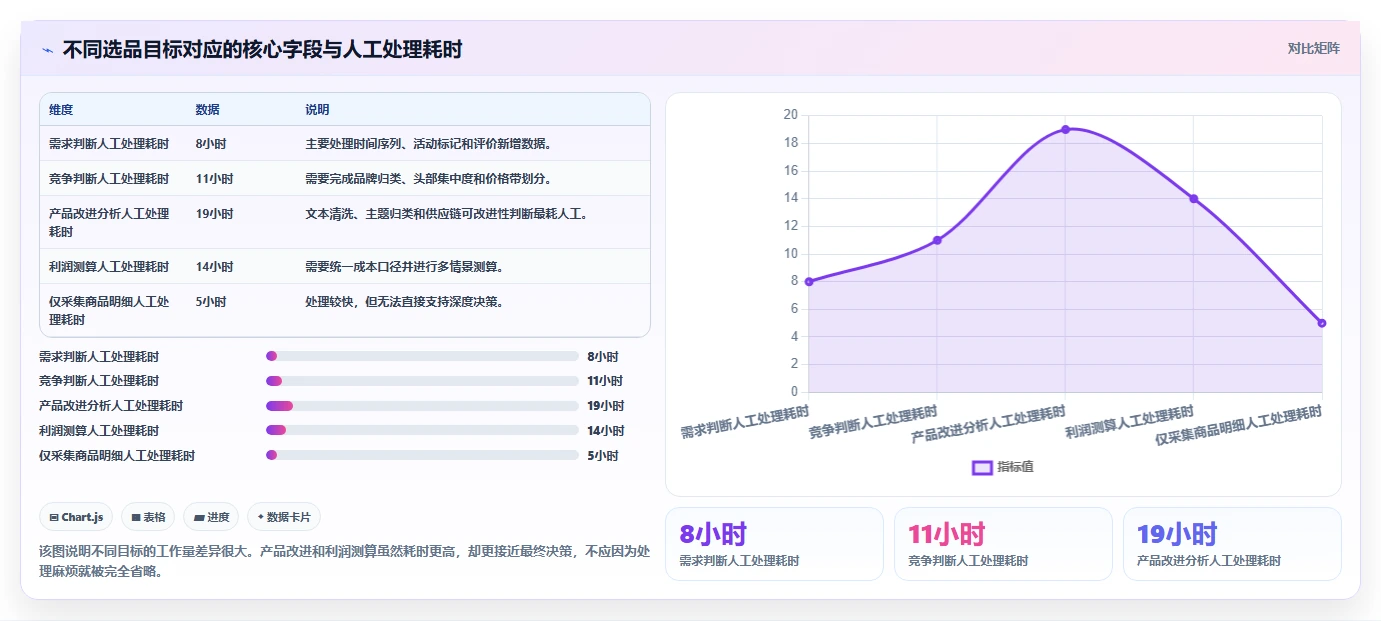
Task: Click the pink 11小时 summary card
Action: click(1003, 543)
